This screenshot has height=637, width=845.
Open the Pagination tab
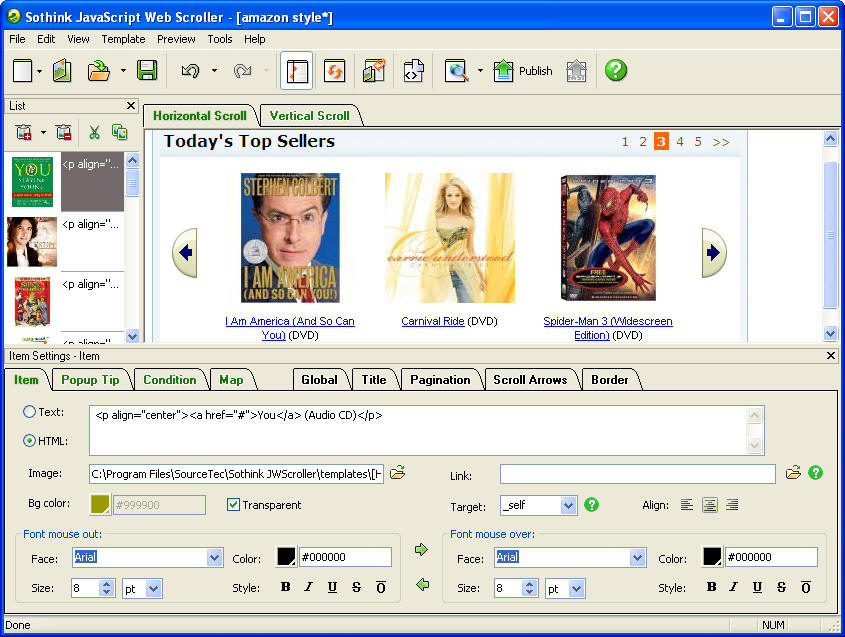coord(440,380)
